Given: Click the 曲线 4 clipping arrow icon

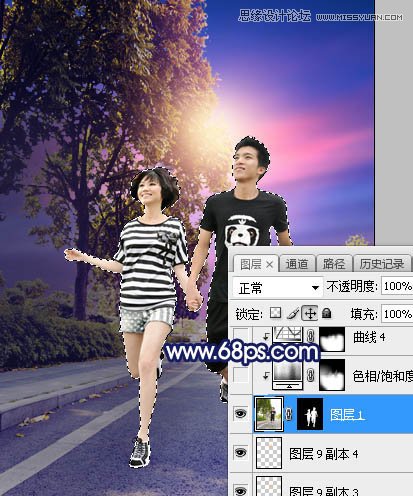Looking at the screenshot, I should (x=265, y=336).
